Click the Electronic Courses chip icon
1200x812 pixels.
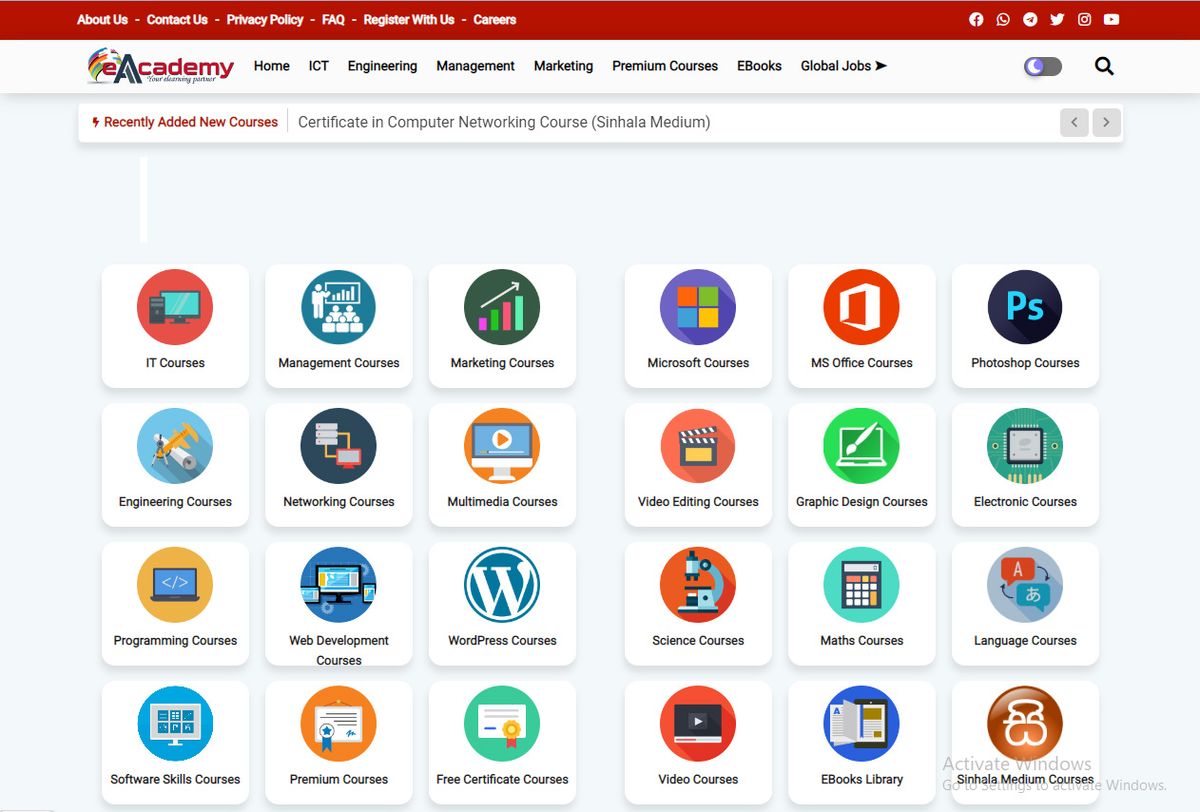coord(1025,446)
